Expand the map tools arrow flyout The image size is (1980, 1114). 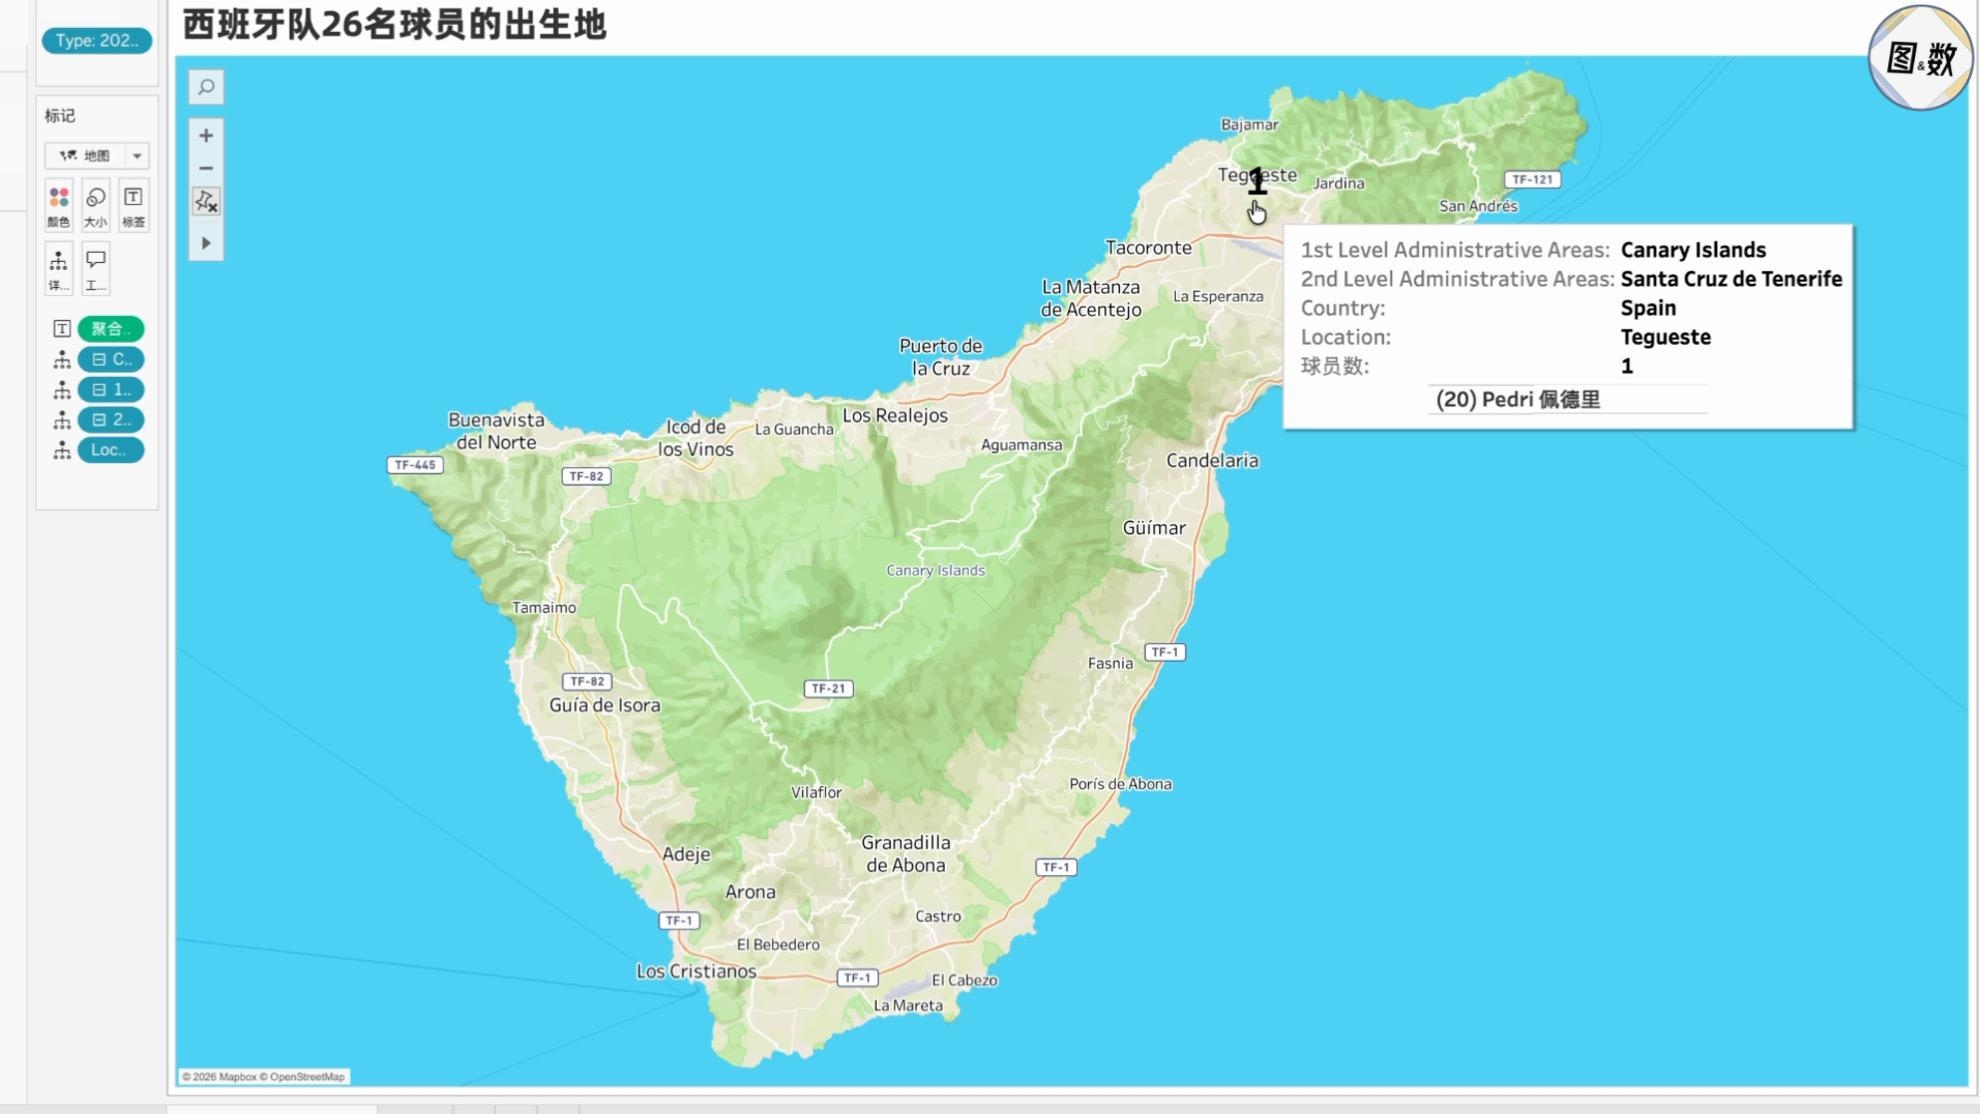pos(206,243)
